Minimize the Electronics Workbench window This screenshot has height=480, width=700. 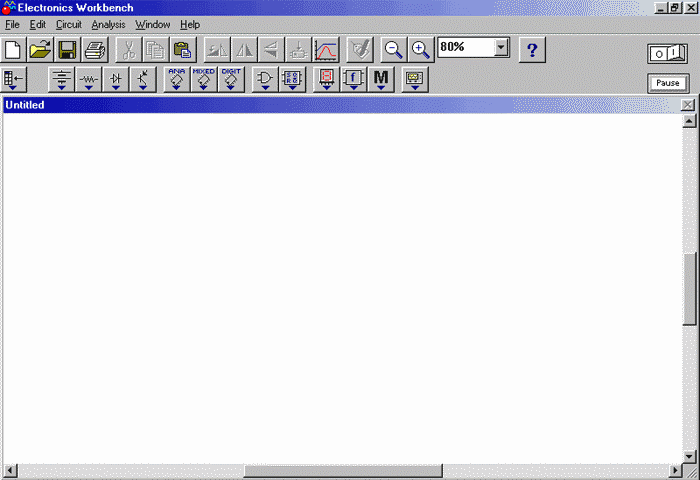point(661,8)
